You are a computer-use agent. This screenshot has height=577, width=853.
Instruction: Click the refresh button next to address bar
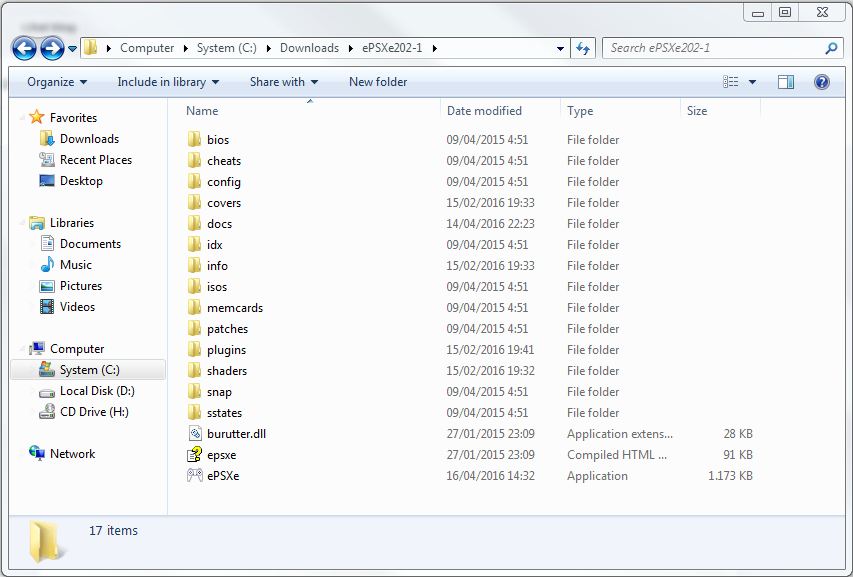583,48
